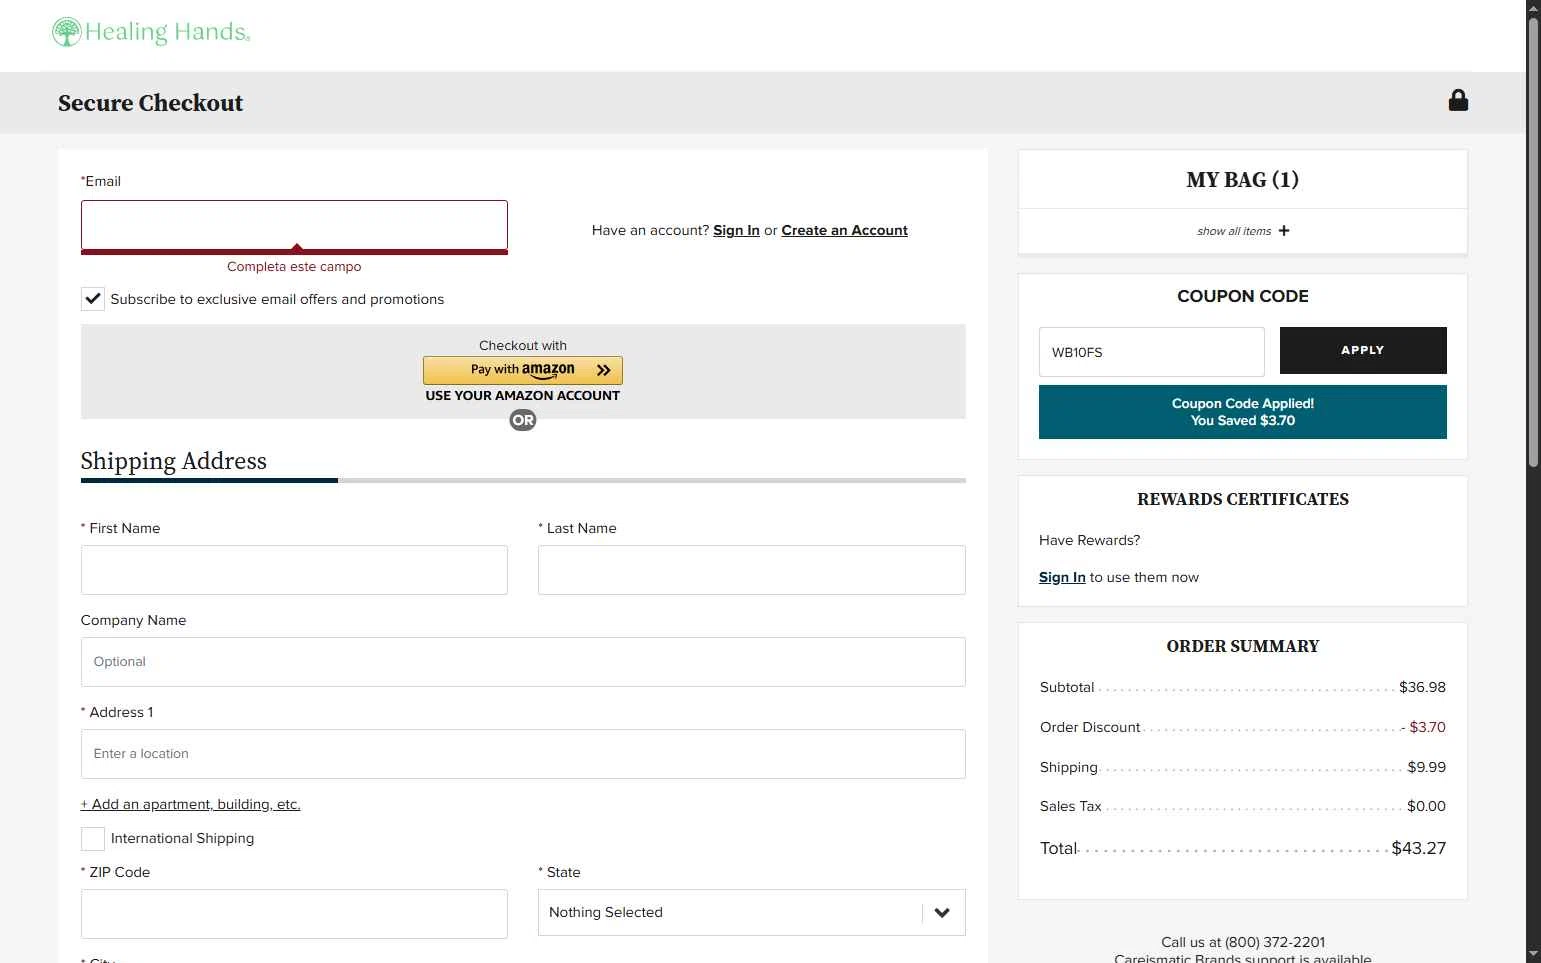1541x963 pixels.
Task: Click the Coupon Code Applied banner
Action: tap(1243, 412)
